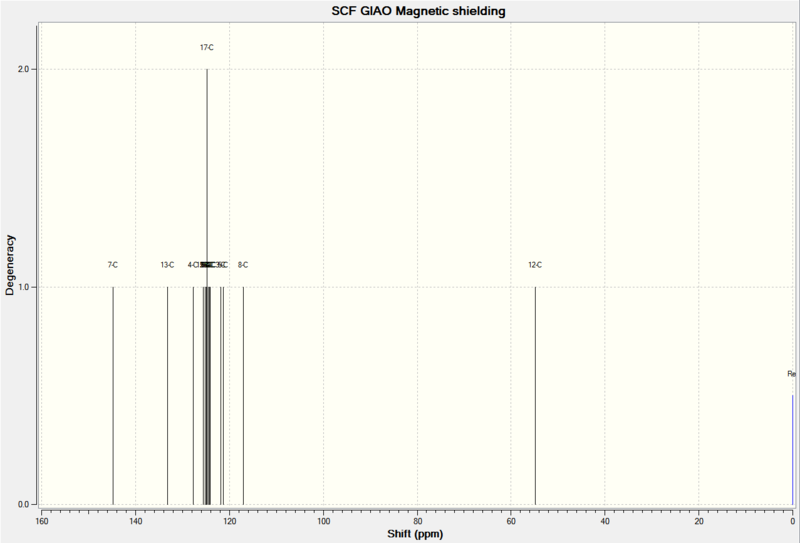Select the 13-C peak label
Image resolution: width=800 pixels, height=543 pixels.
tap(167, 265)
